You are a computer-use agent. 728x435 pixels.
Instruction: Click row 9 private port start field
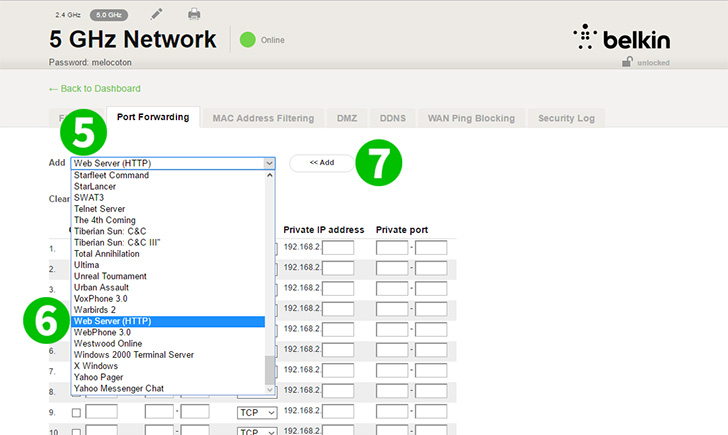(392, 411)
